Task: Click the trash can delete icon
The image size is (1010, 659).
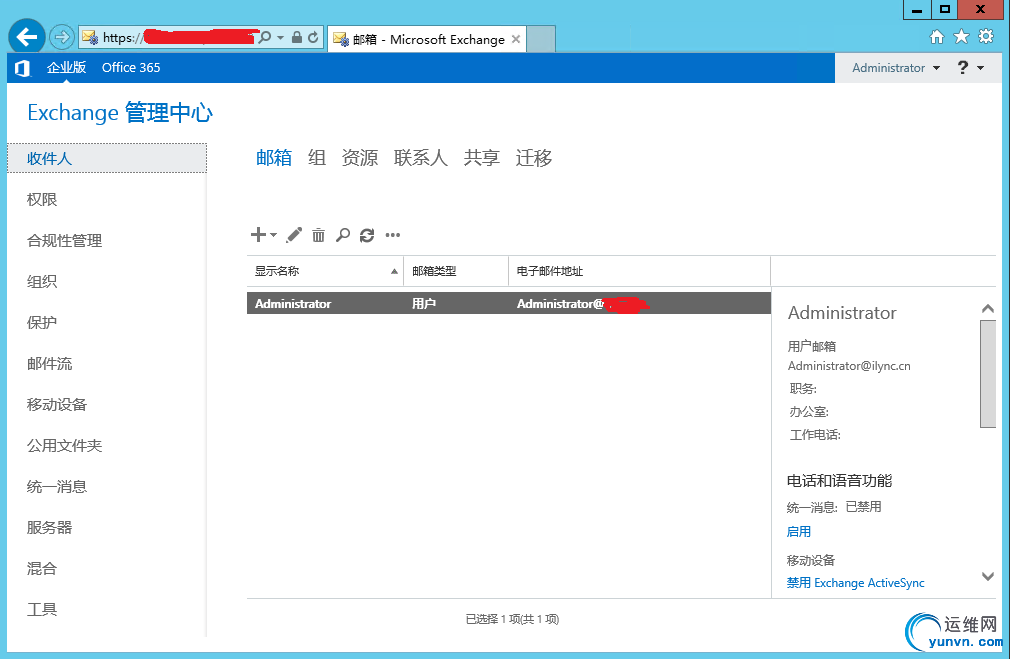Action: pyautogui.click(x=318, y=235)
